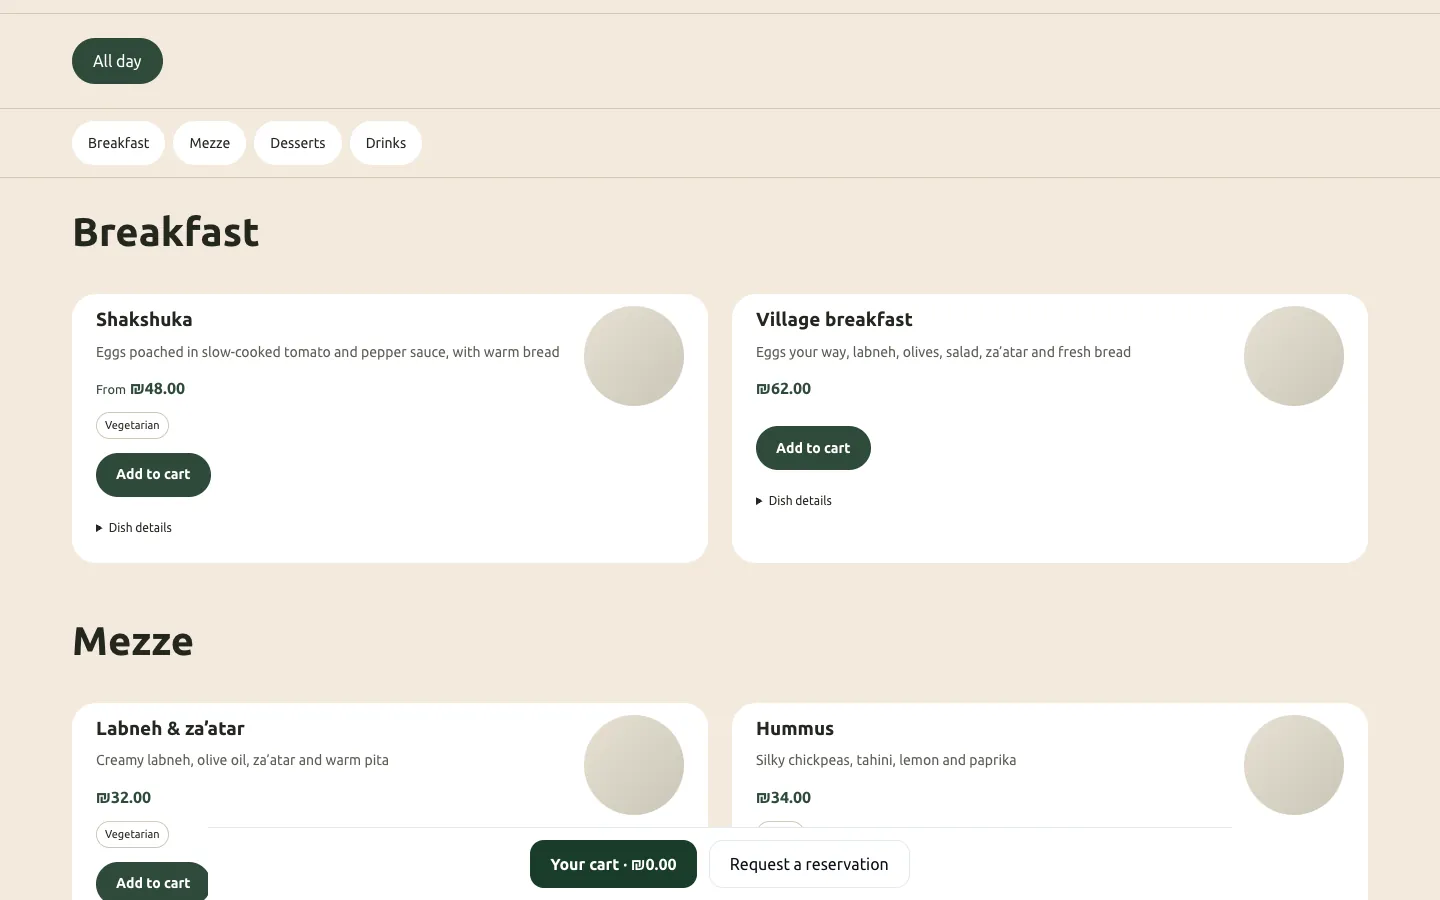Click the ₪48.00 Shakshuka price
The image size is (1440, 900).
[x=157, y=389]
